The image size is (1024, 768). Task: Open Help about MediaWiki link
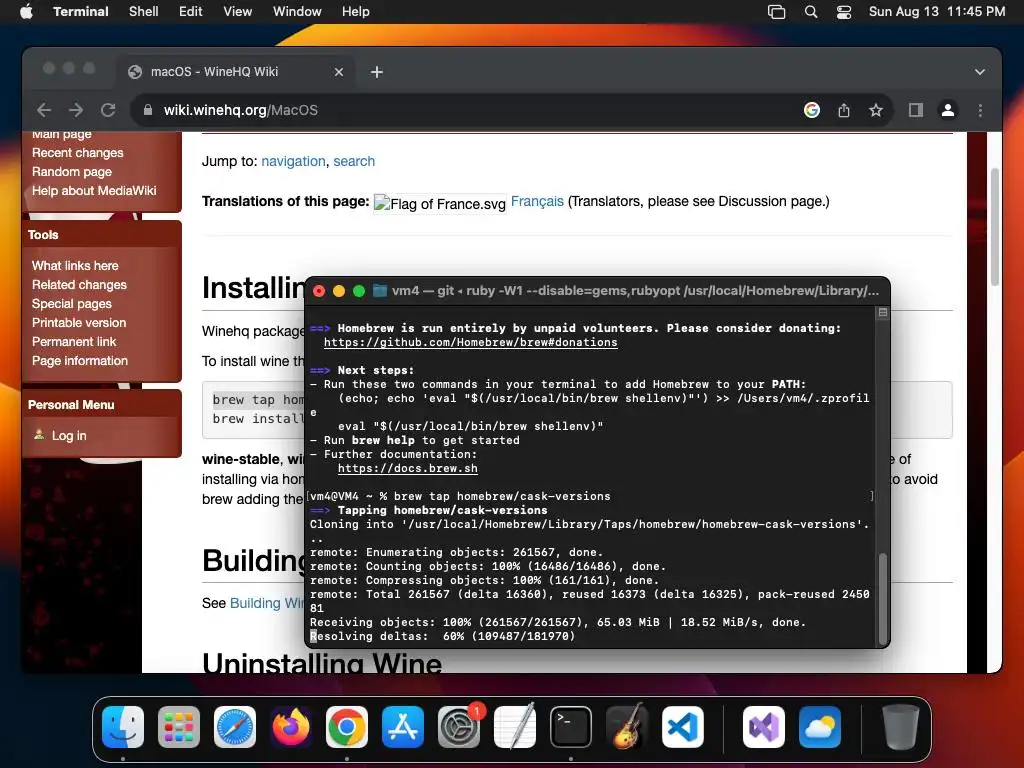[x=94, y=191]
